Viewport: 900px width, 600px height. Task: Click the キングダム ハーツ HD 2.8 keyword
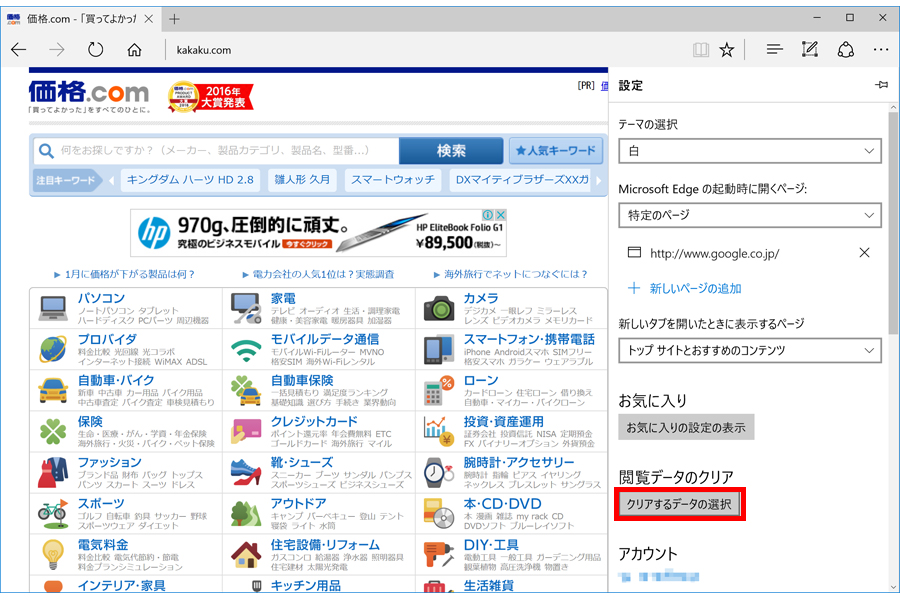(190, 180)
